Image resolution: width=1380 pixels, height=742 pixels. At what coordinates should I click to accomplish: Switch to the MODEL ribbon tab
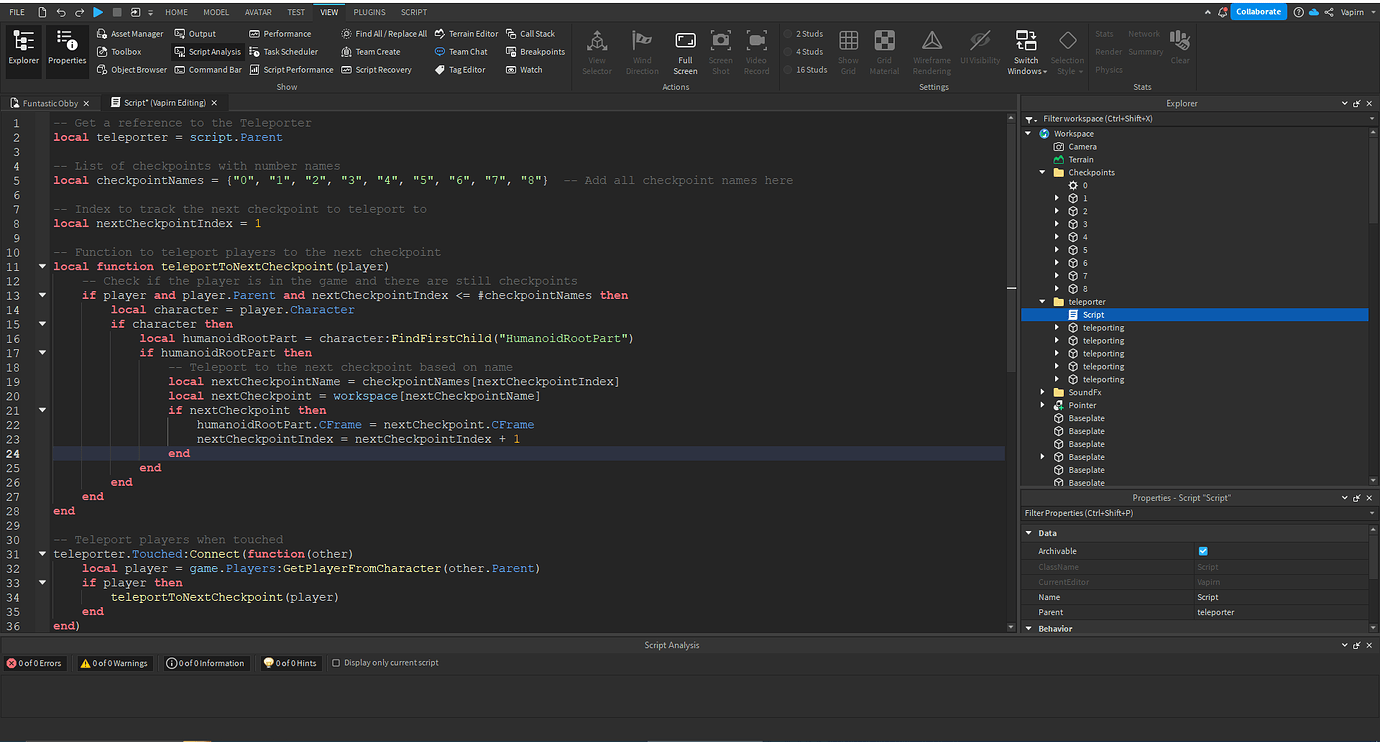tap(216, 11)
